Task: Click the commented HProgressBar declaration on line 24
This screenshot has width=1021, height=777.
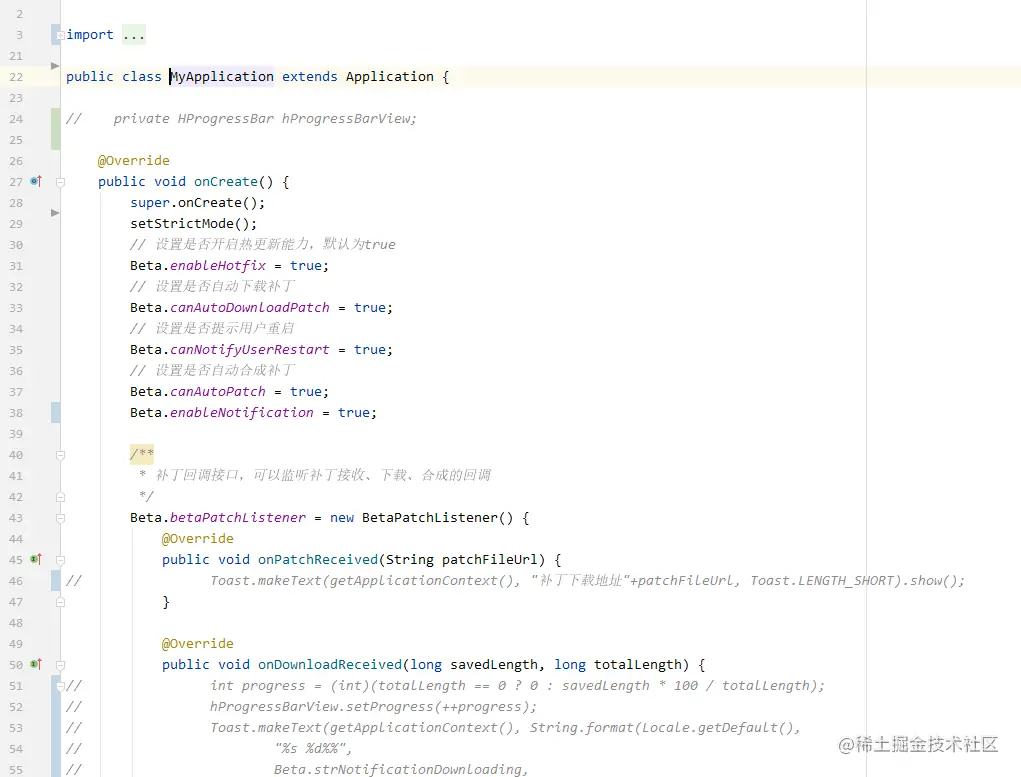Action: (x=264, y=119)
